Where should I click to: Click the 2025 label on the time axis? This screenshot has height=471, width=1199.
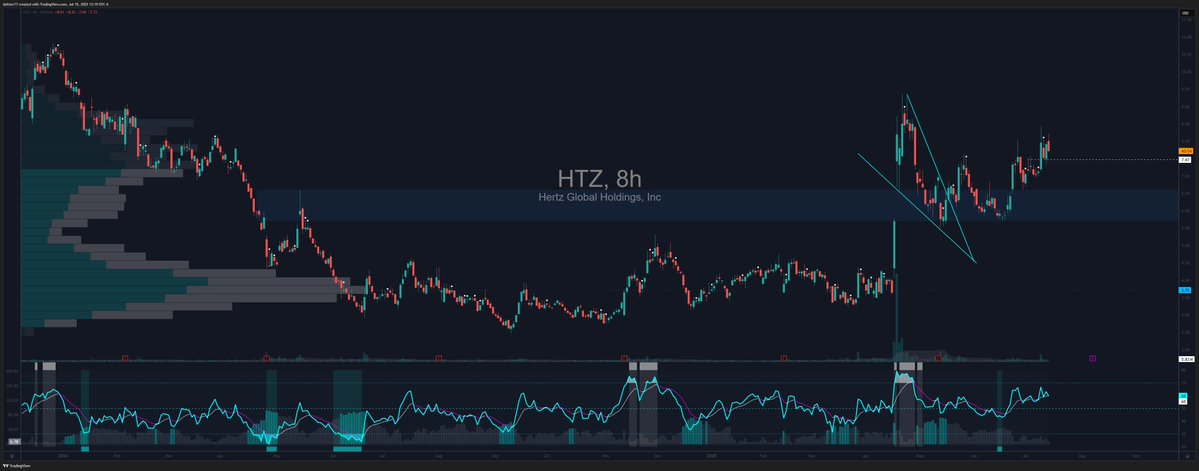711,454
